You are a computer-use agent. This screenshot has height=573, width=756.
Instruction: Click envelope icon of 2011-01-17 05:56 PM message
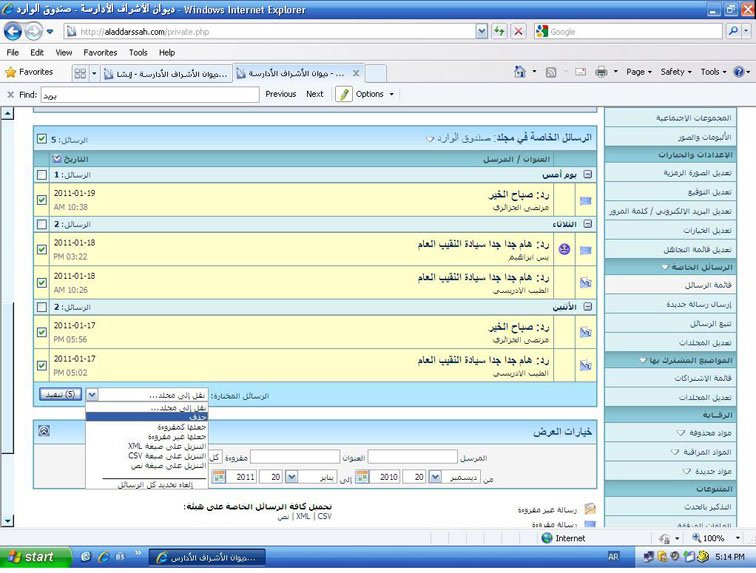click(x=585, y=332)
